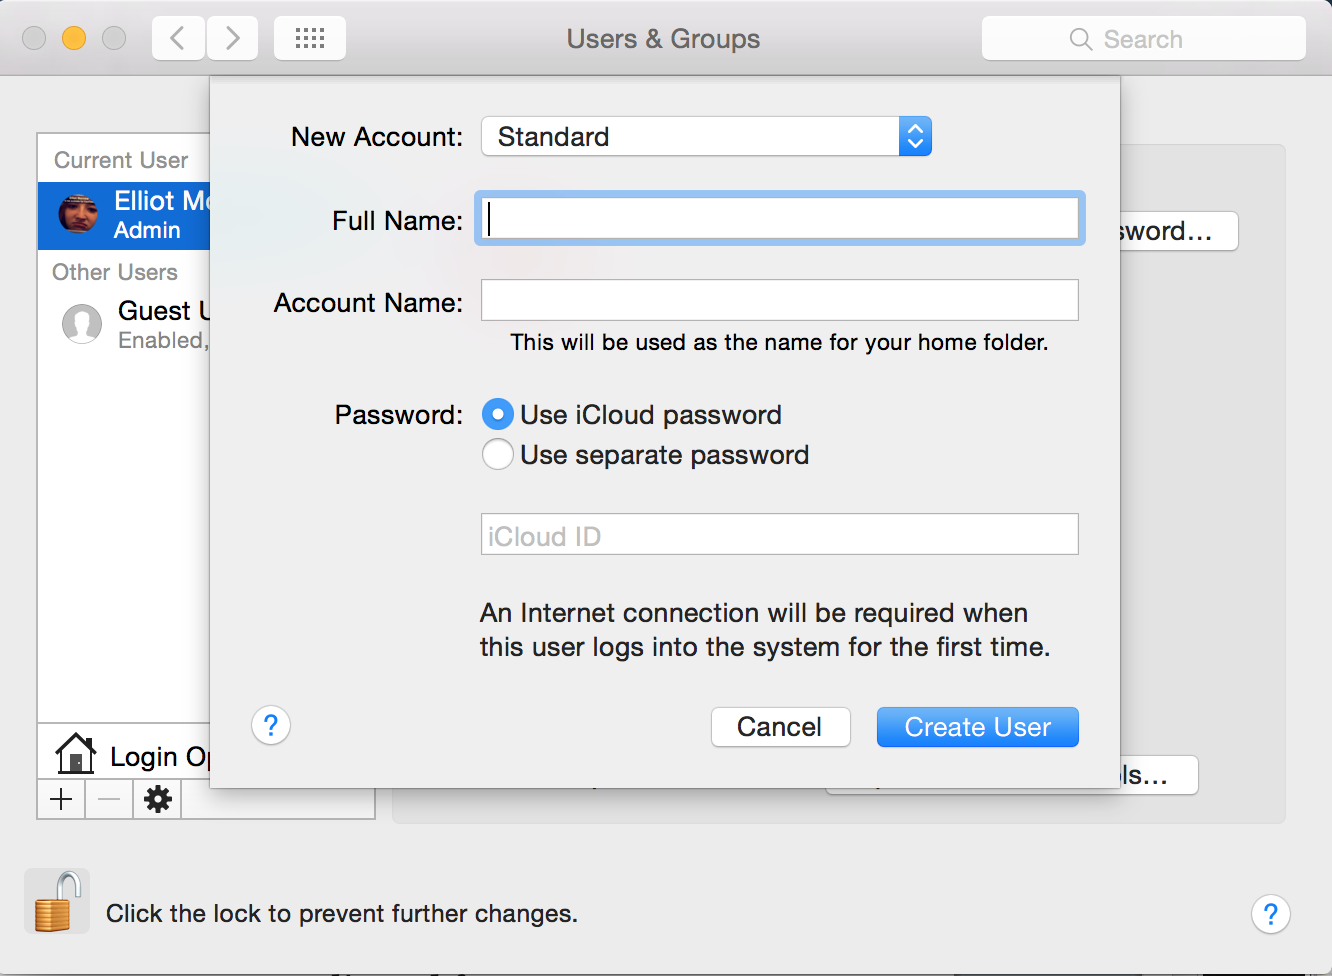Add a new user with plus button
Screen dimensions: 1332x976
tap(61, 799)
